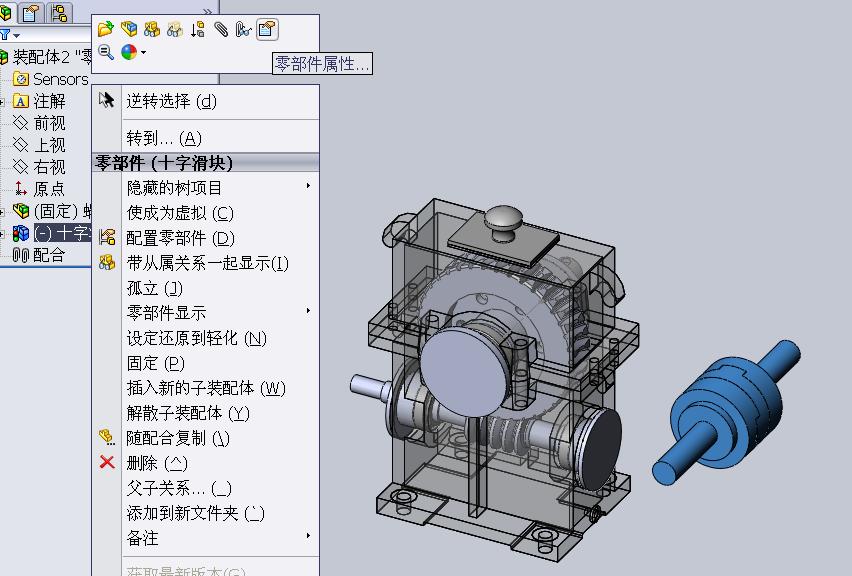Viewport: 852px width, 576px height.
Task: Select the 前视 front plane
Action: pyautogui.click(x=39, y=123)
